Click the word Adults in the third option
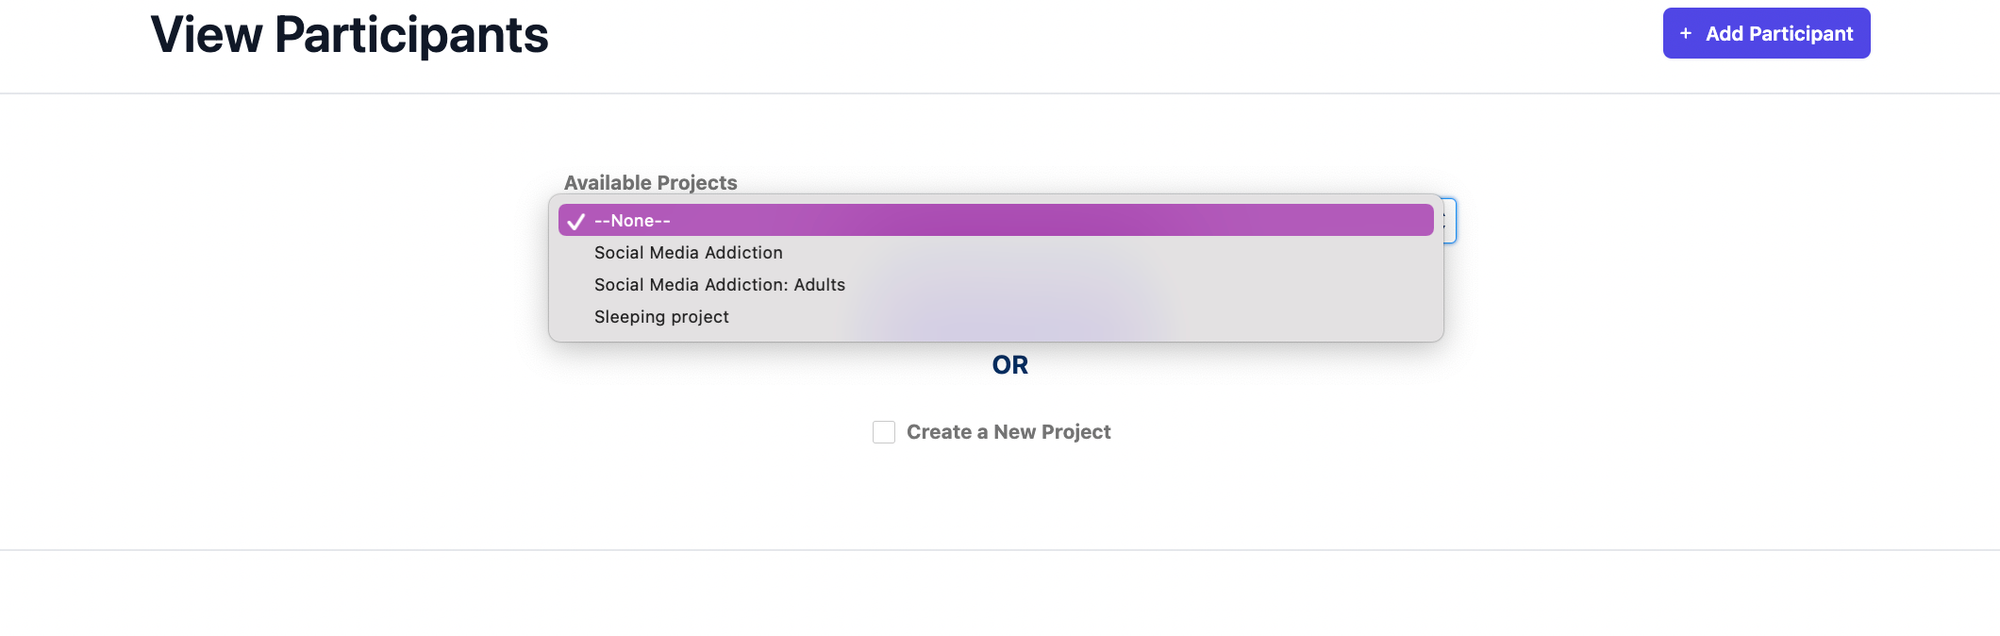 [x=819, y=285]
